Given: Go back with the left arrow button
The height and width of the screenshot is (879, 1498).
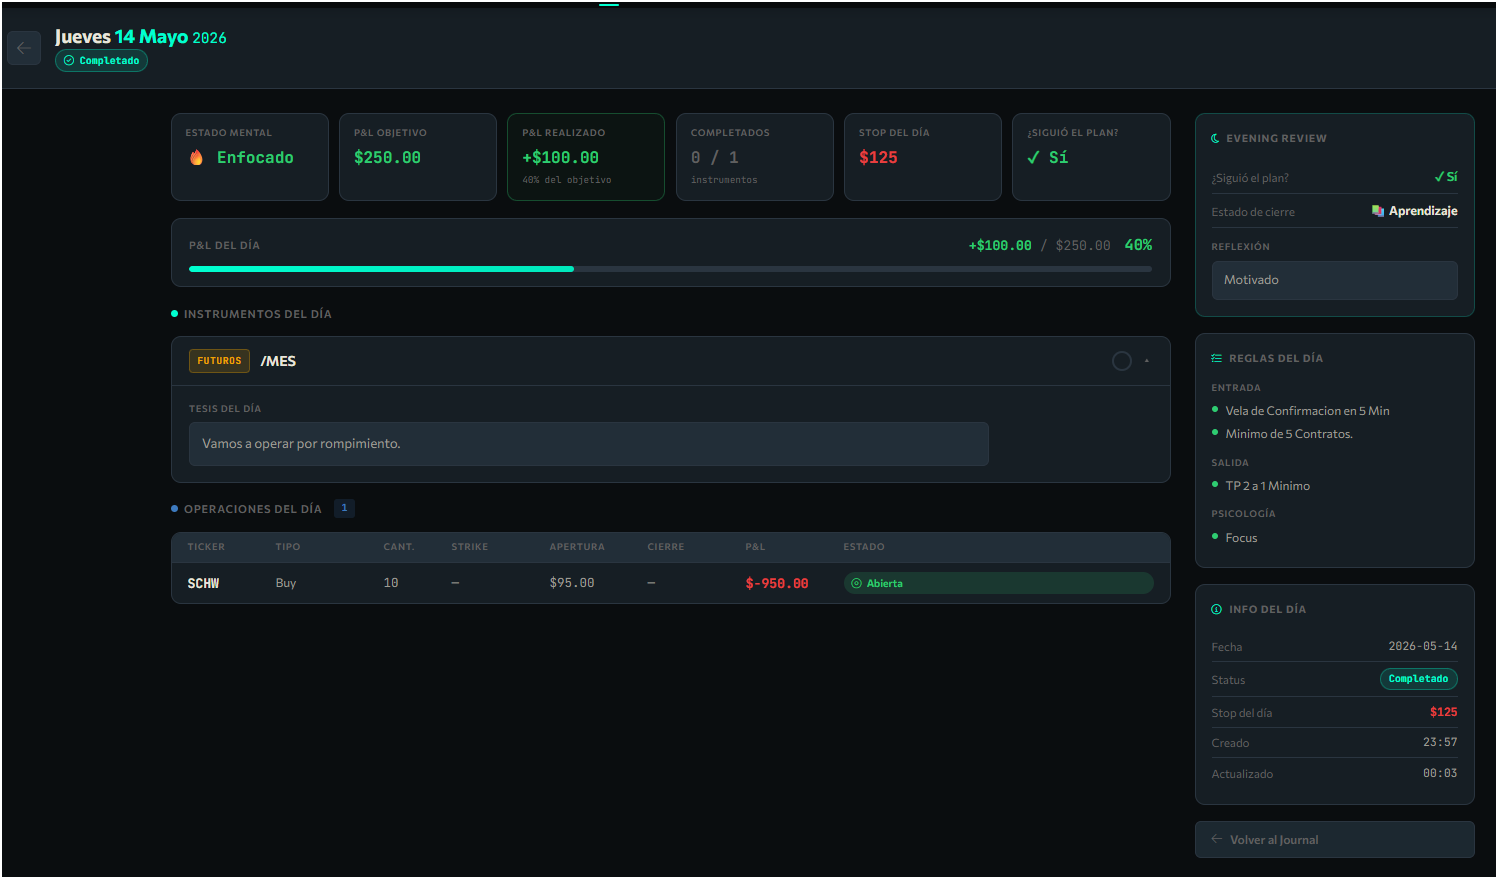Looking at the screenshot, I should (x=24, y=48).
